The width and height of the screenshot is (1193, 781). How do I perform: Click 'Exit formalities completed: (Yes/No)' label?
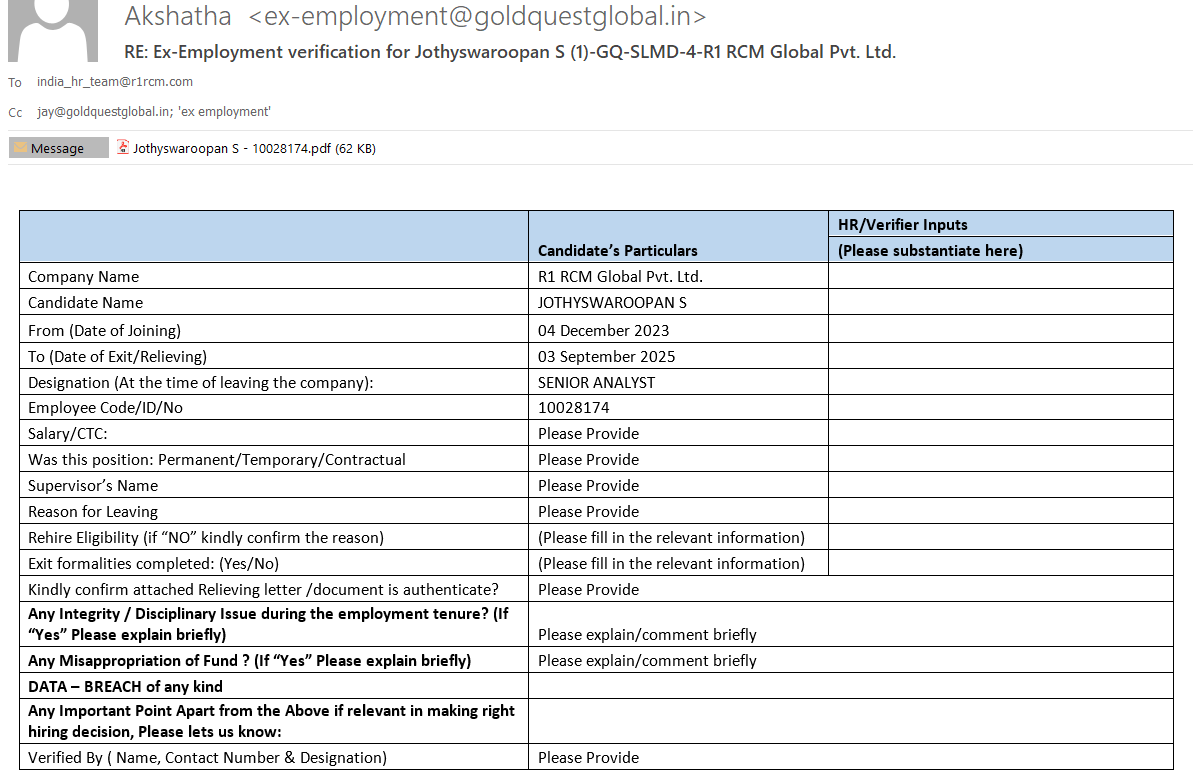(153, 563)
